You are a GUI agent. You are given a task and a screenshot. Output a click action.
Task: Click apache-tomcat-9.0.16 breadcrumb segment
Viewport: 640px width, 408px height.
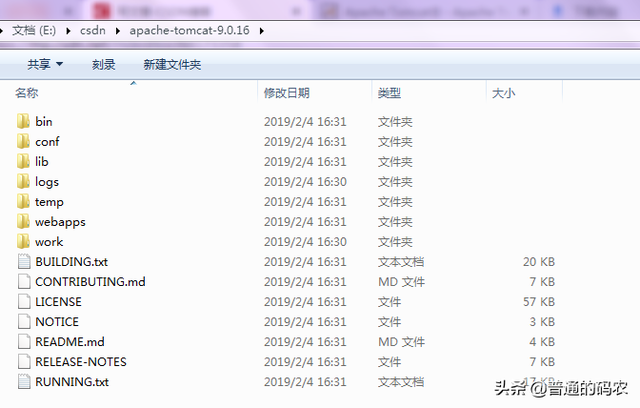click(x=189, y=30)
